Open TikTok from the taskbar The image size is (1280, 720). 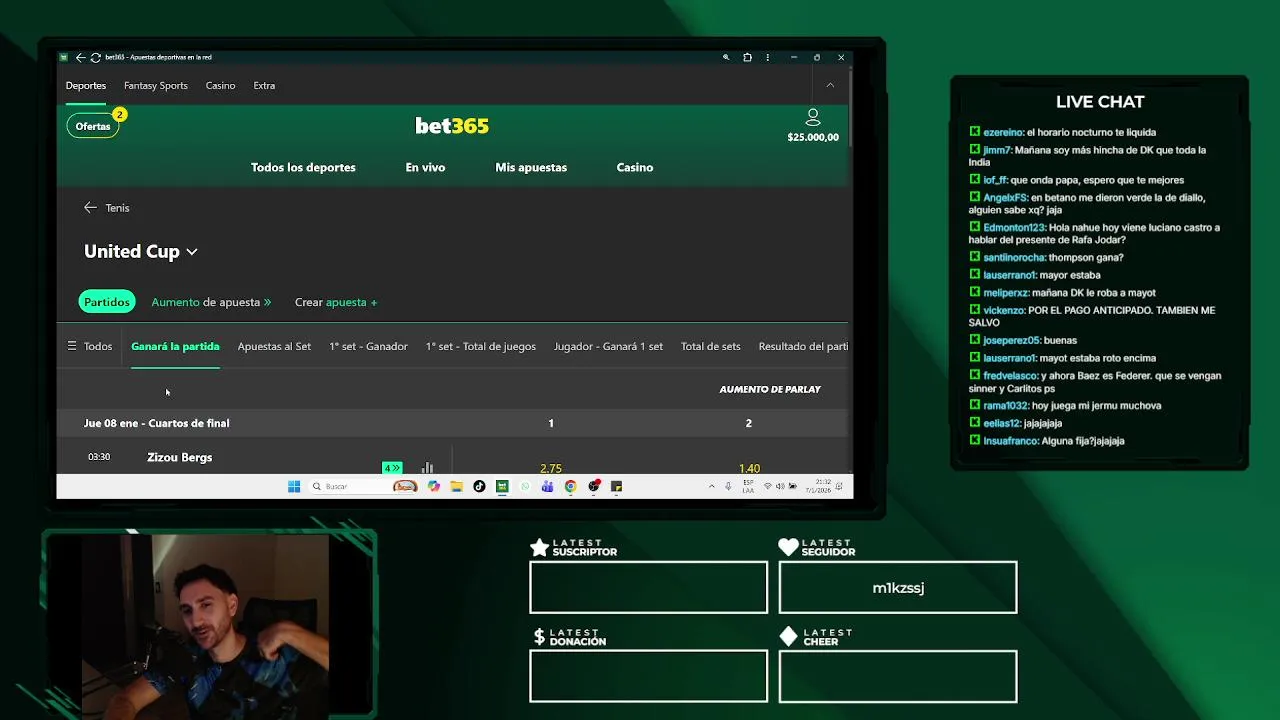tap(479, 486)
